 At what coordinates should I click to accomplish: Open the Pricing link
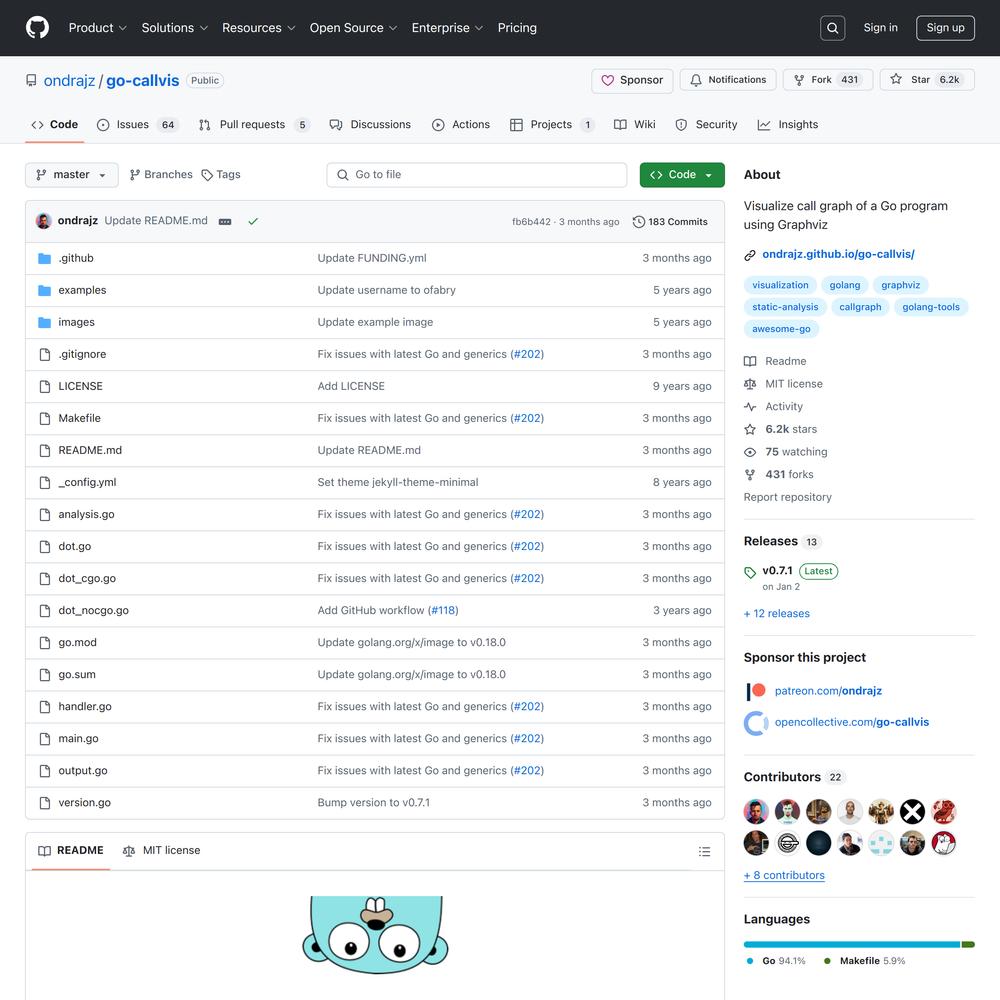click(x=517, y=28)
